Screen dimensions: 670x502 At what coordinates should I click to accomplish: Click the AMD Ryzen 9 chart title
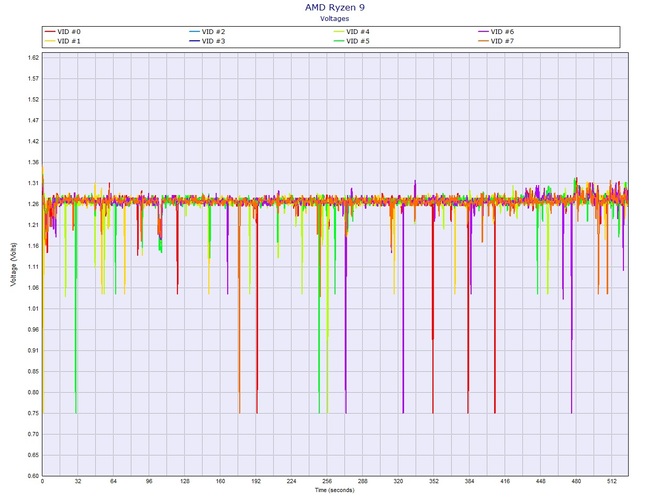pyautogui.click(x=335, y=7)
